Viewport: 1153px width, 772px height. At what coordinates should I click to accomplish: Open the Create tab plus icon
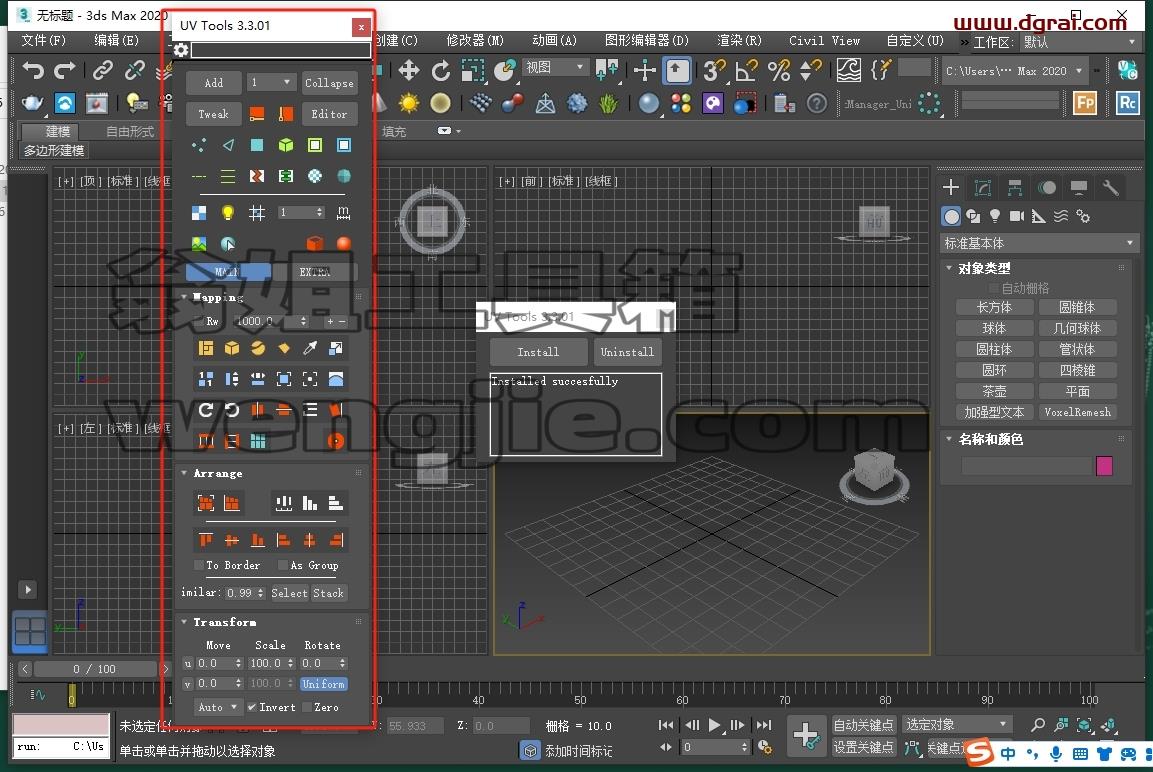click(x=951, y=187)
